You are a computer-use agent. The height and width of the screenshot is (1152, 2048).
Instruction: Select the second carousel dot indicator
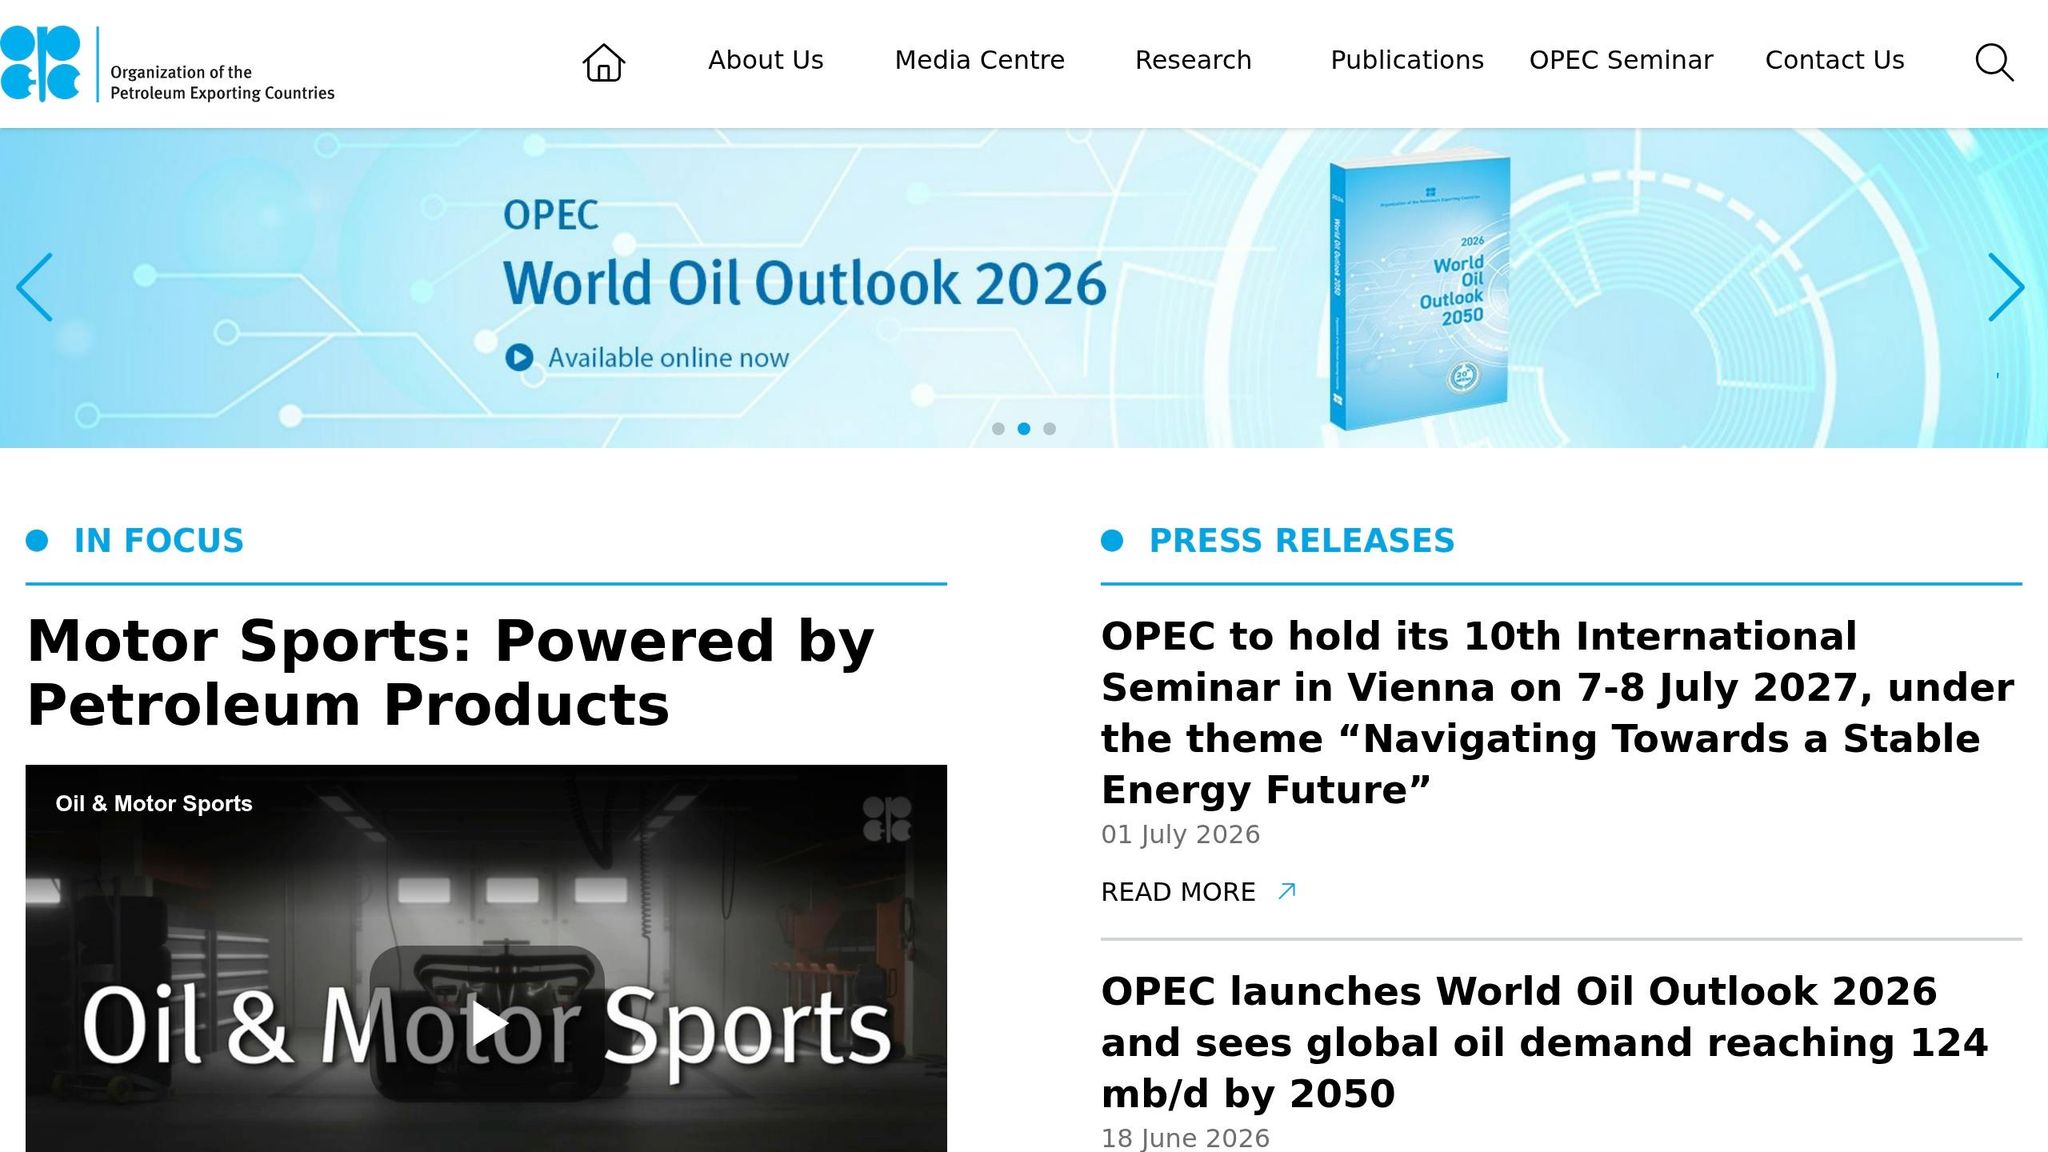pyautogui.click(x=1024, y=429)
